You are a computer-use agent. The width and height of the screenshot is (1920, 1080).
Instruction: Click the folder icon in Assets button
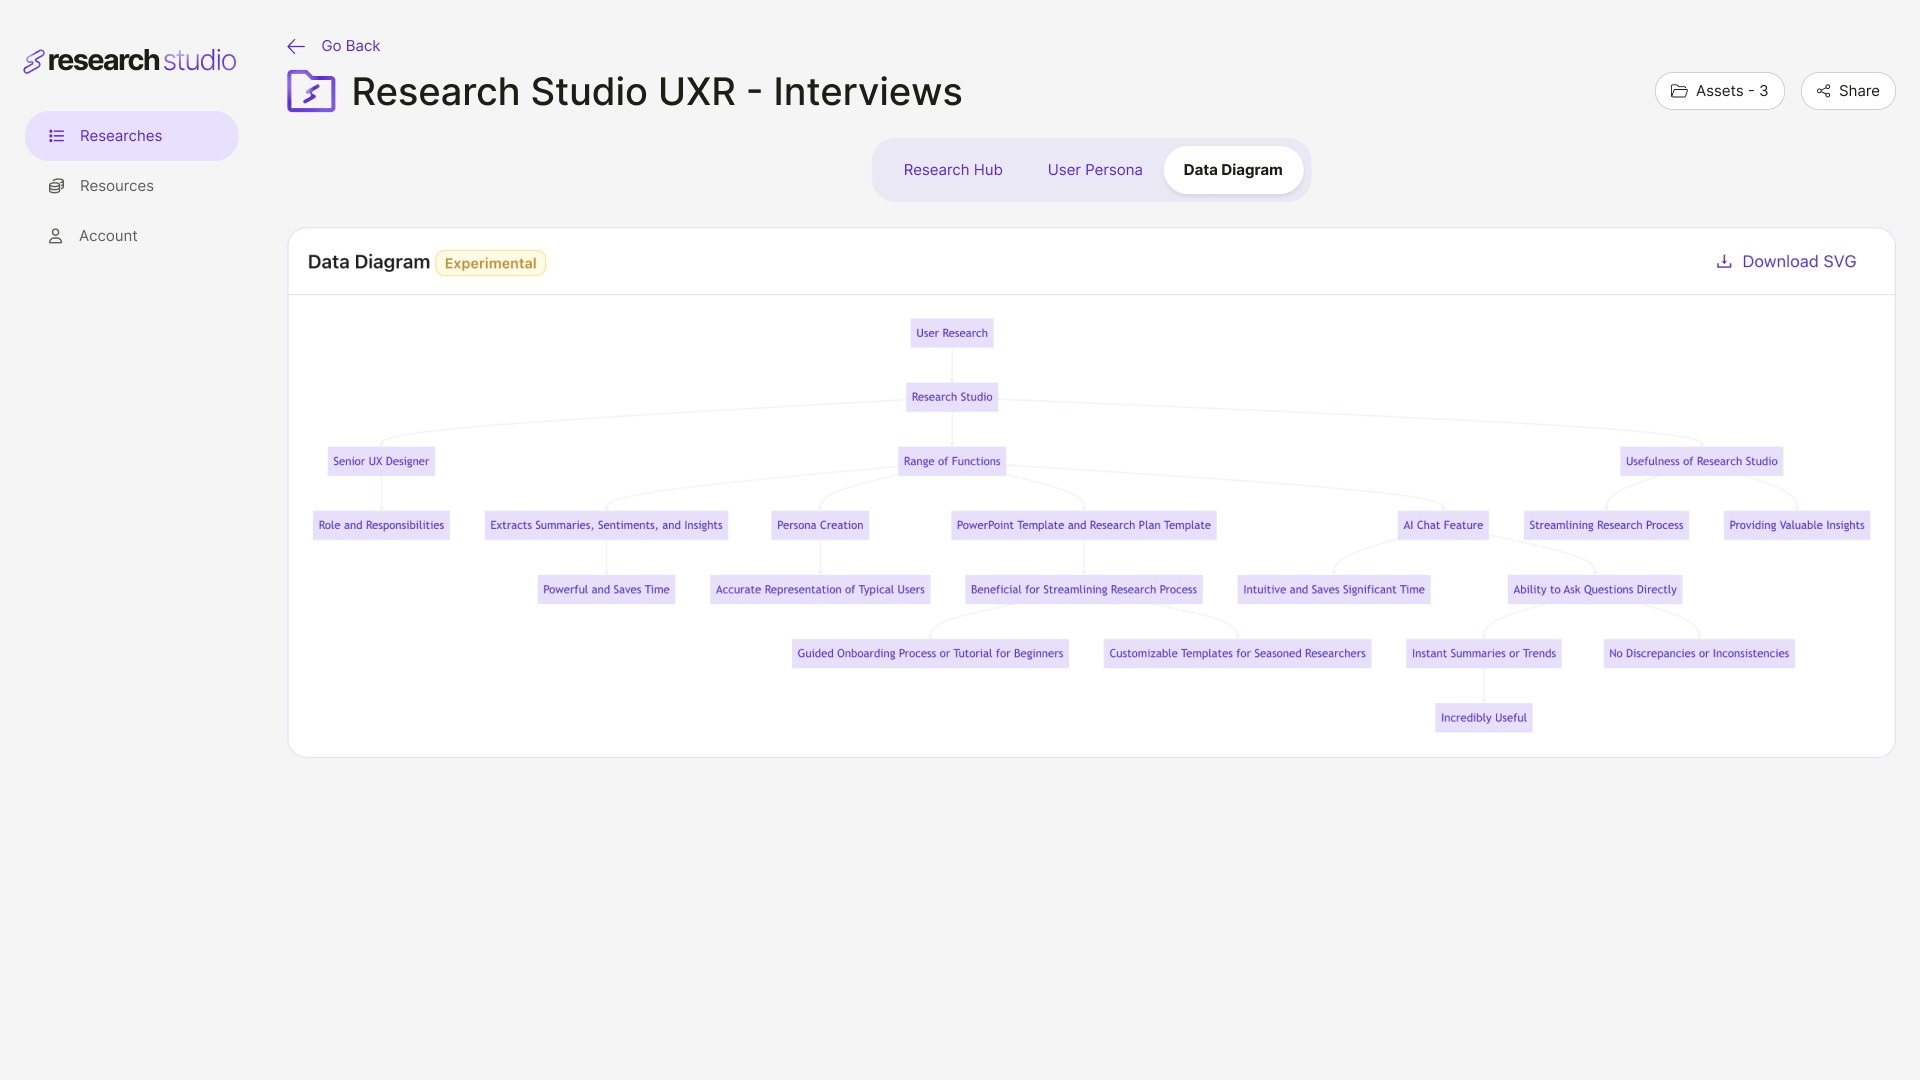1679,91
